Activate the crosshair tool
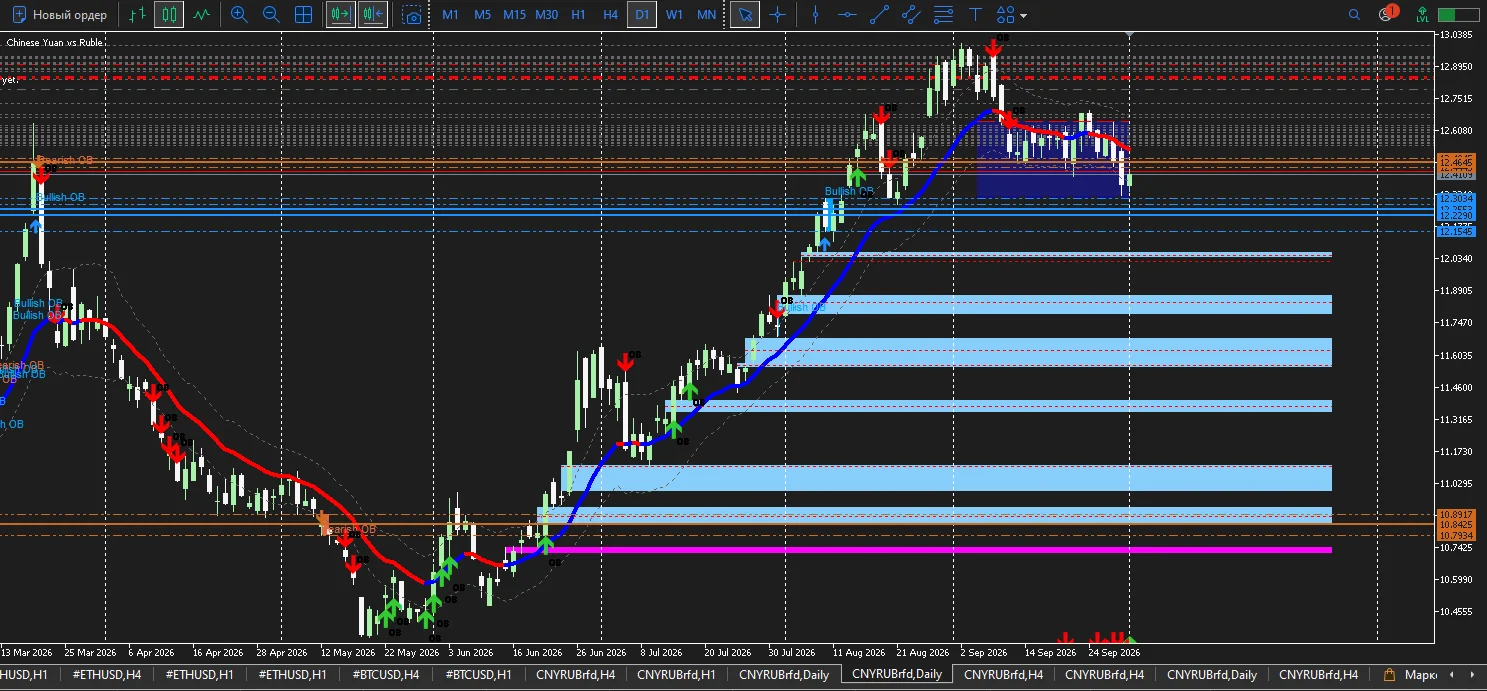 pyautogui.click(x=777, y=15)
